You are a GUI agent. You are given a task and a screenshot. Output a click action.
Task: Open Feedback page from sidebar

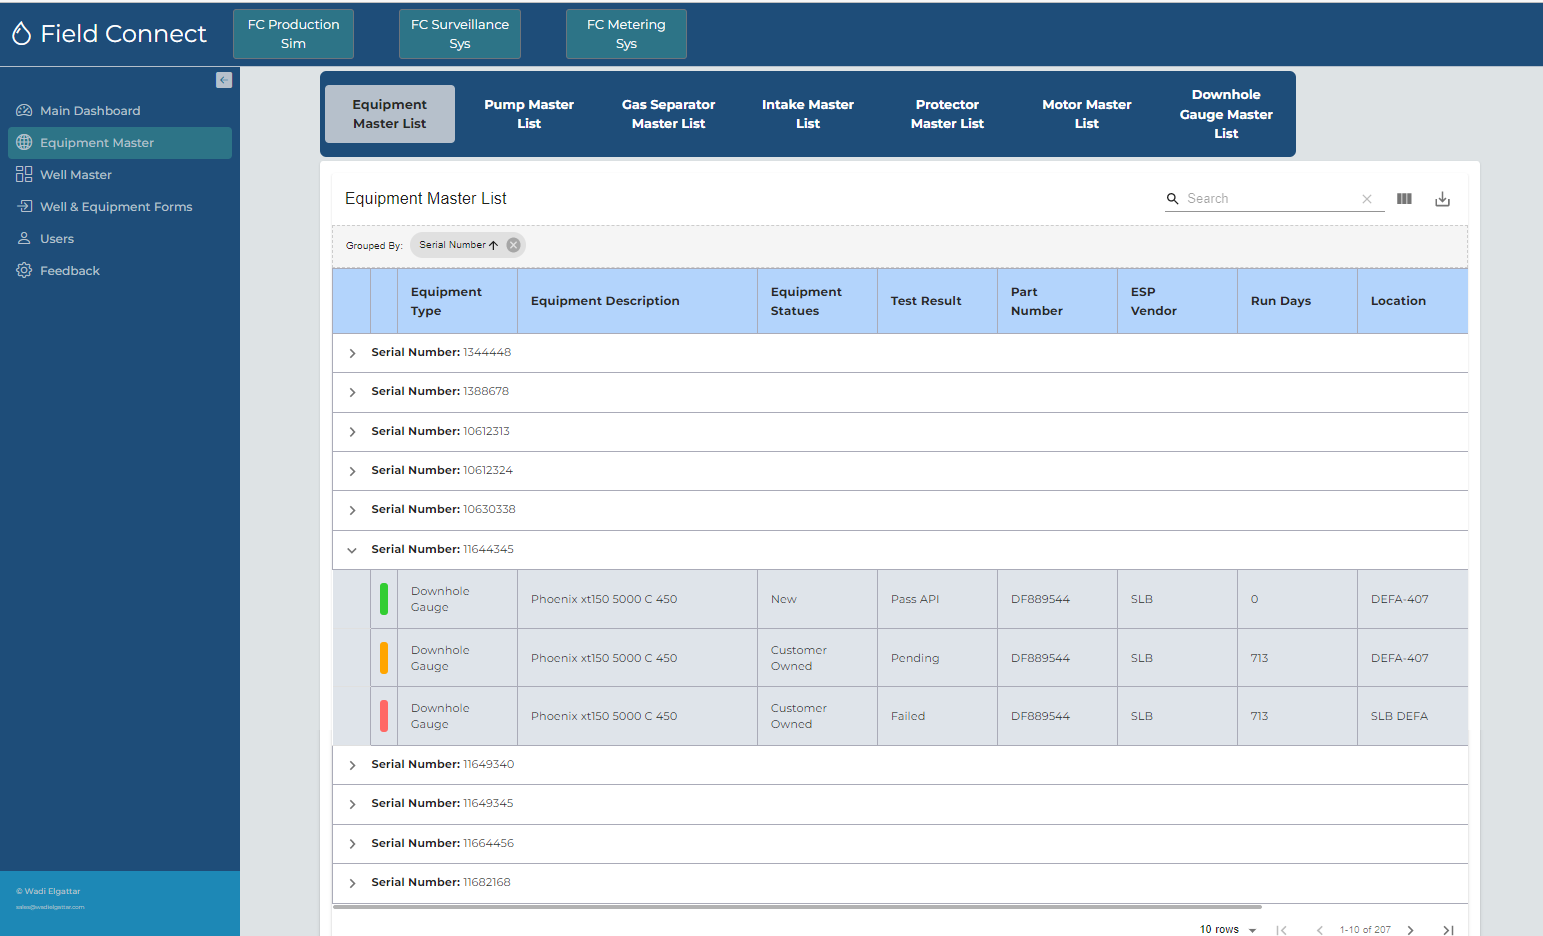pos(120,271)
